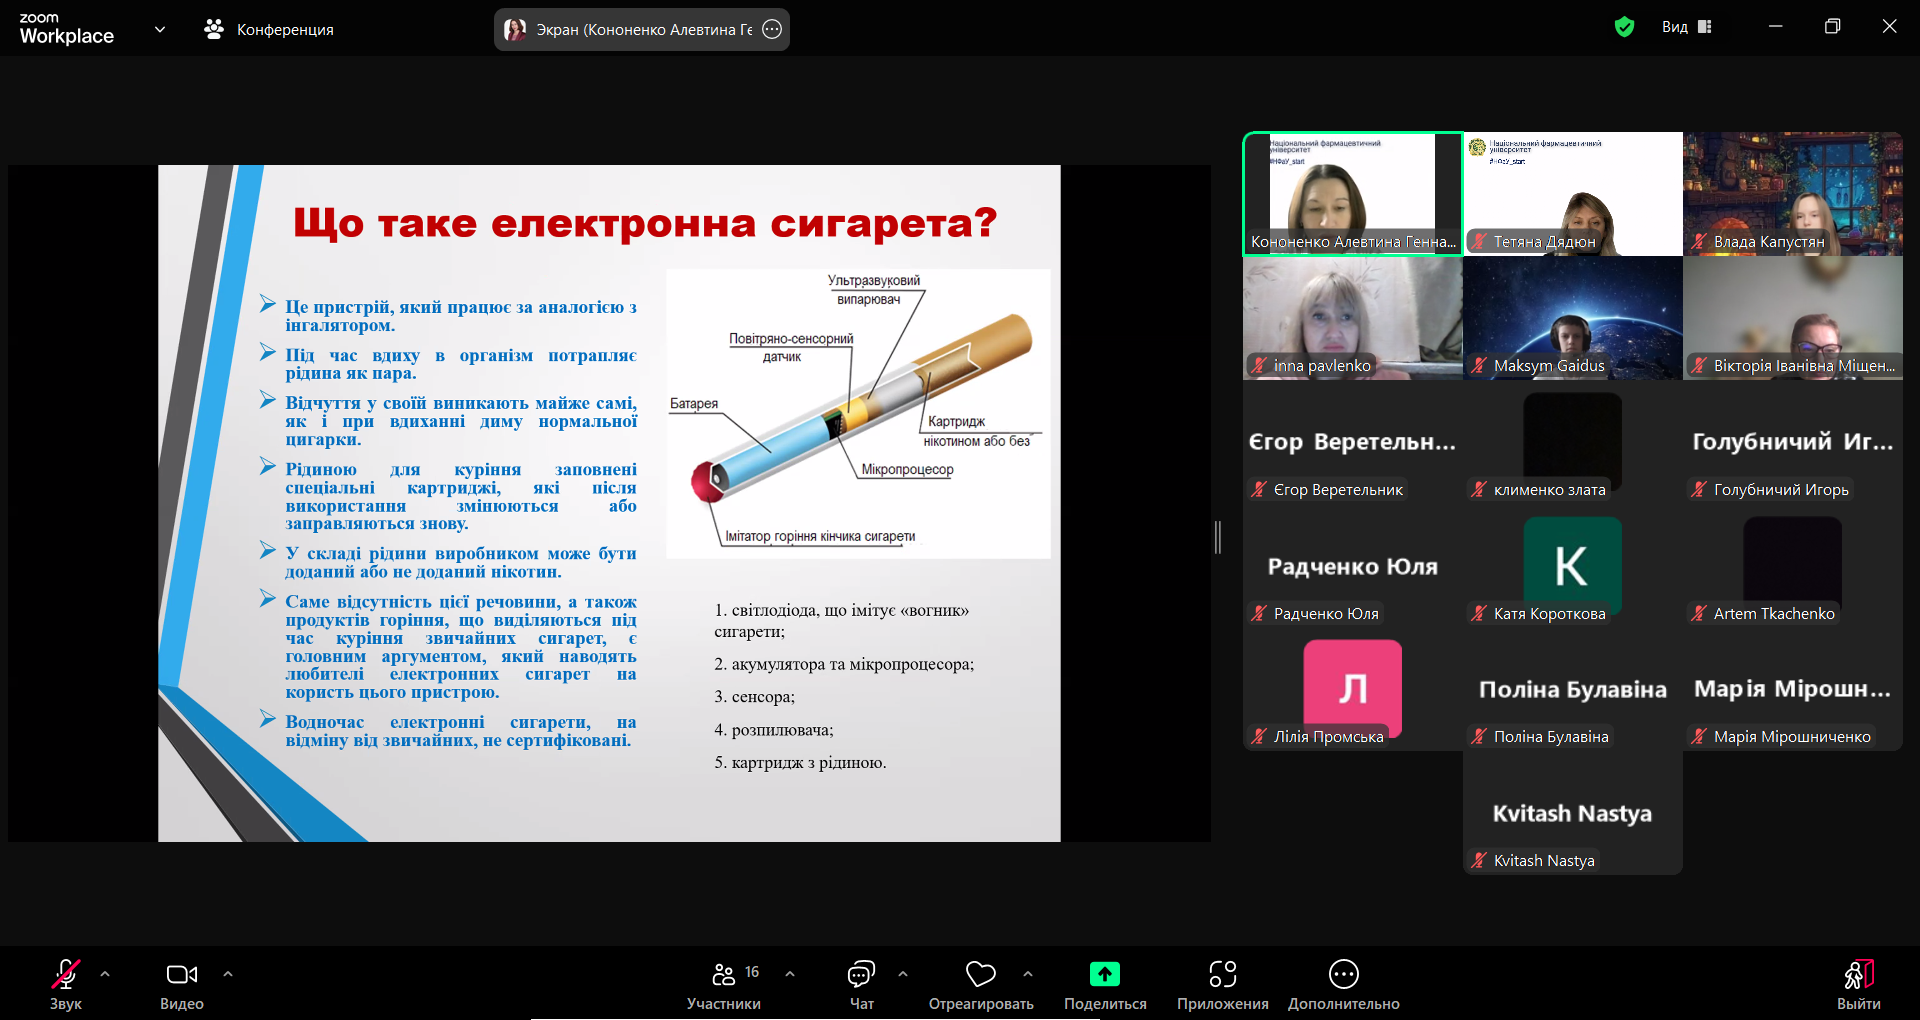Viewport: 1920px width, 1020px height.
Task: Select Maksym Gaidus video tile
Action: [x=1573, y=318]
